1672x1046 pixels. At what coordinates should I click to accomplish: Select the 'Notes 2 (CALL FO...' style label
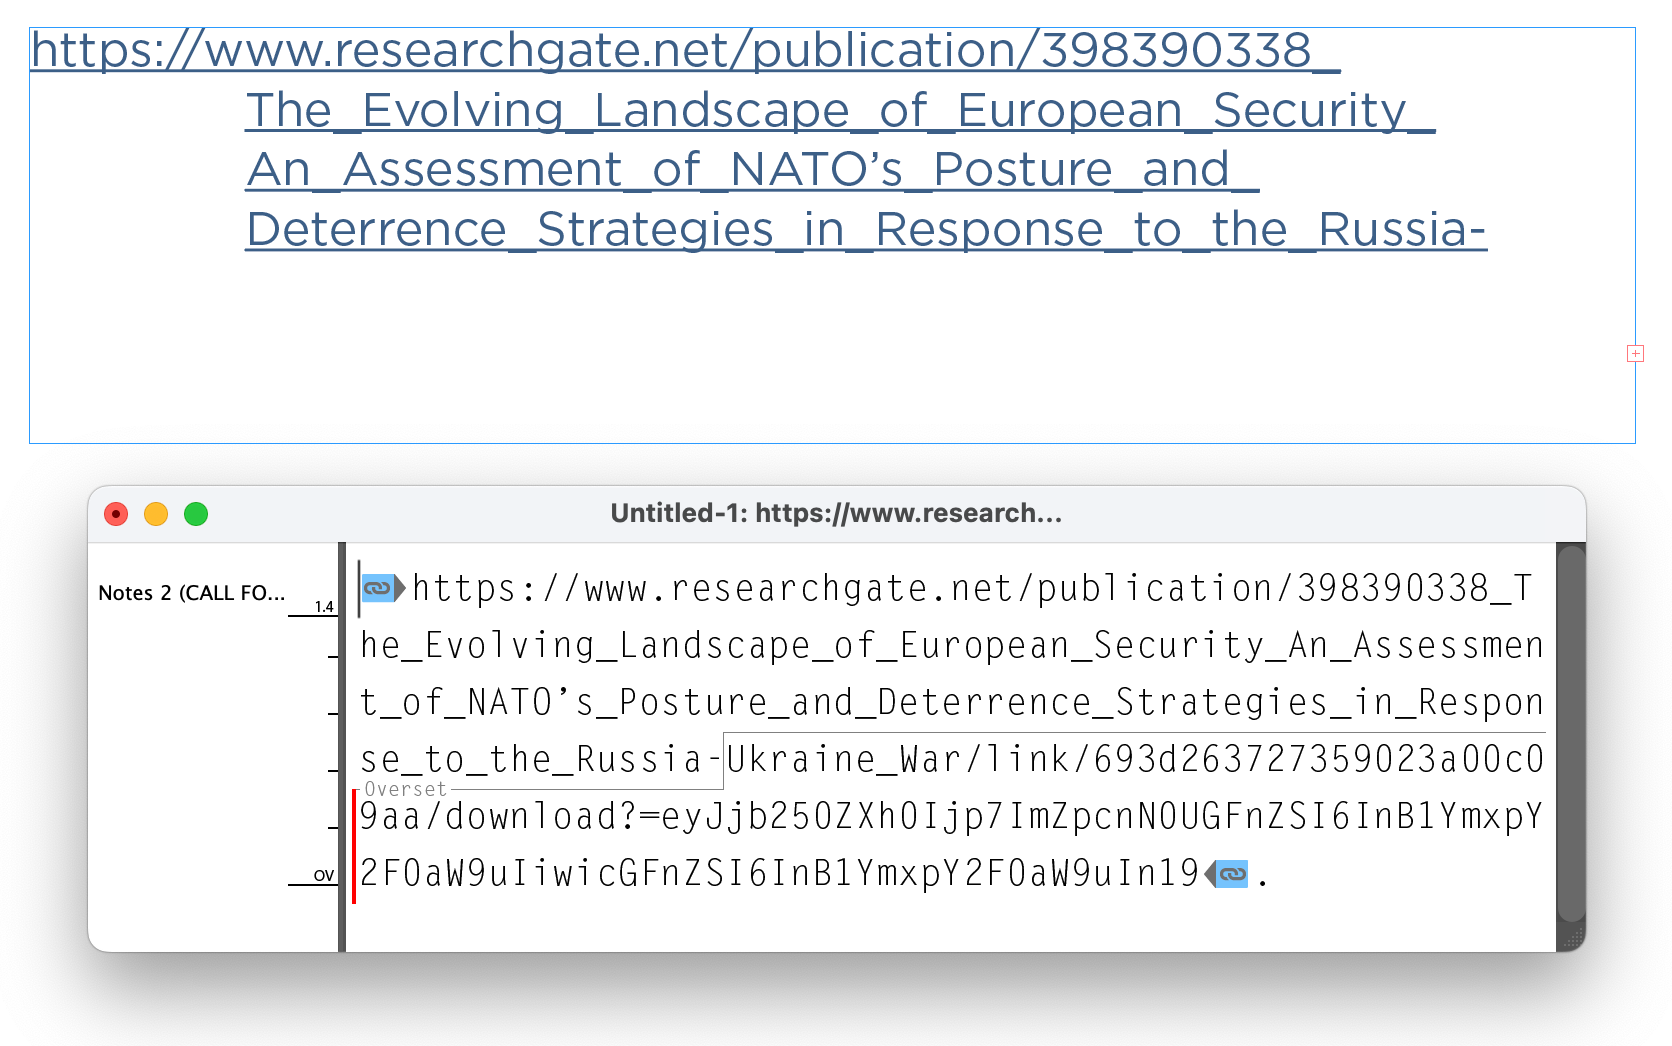191,593
